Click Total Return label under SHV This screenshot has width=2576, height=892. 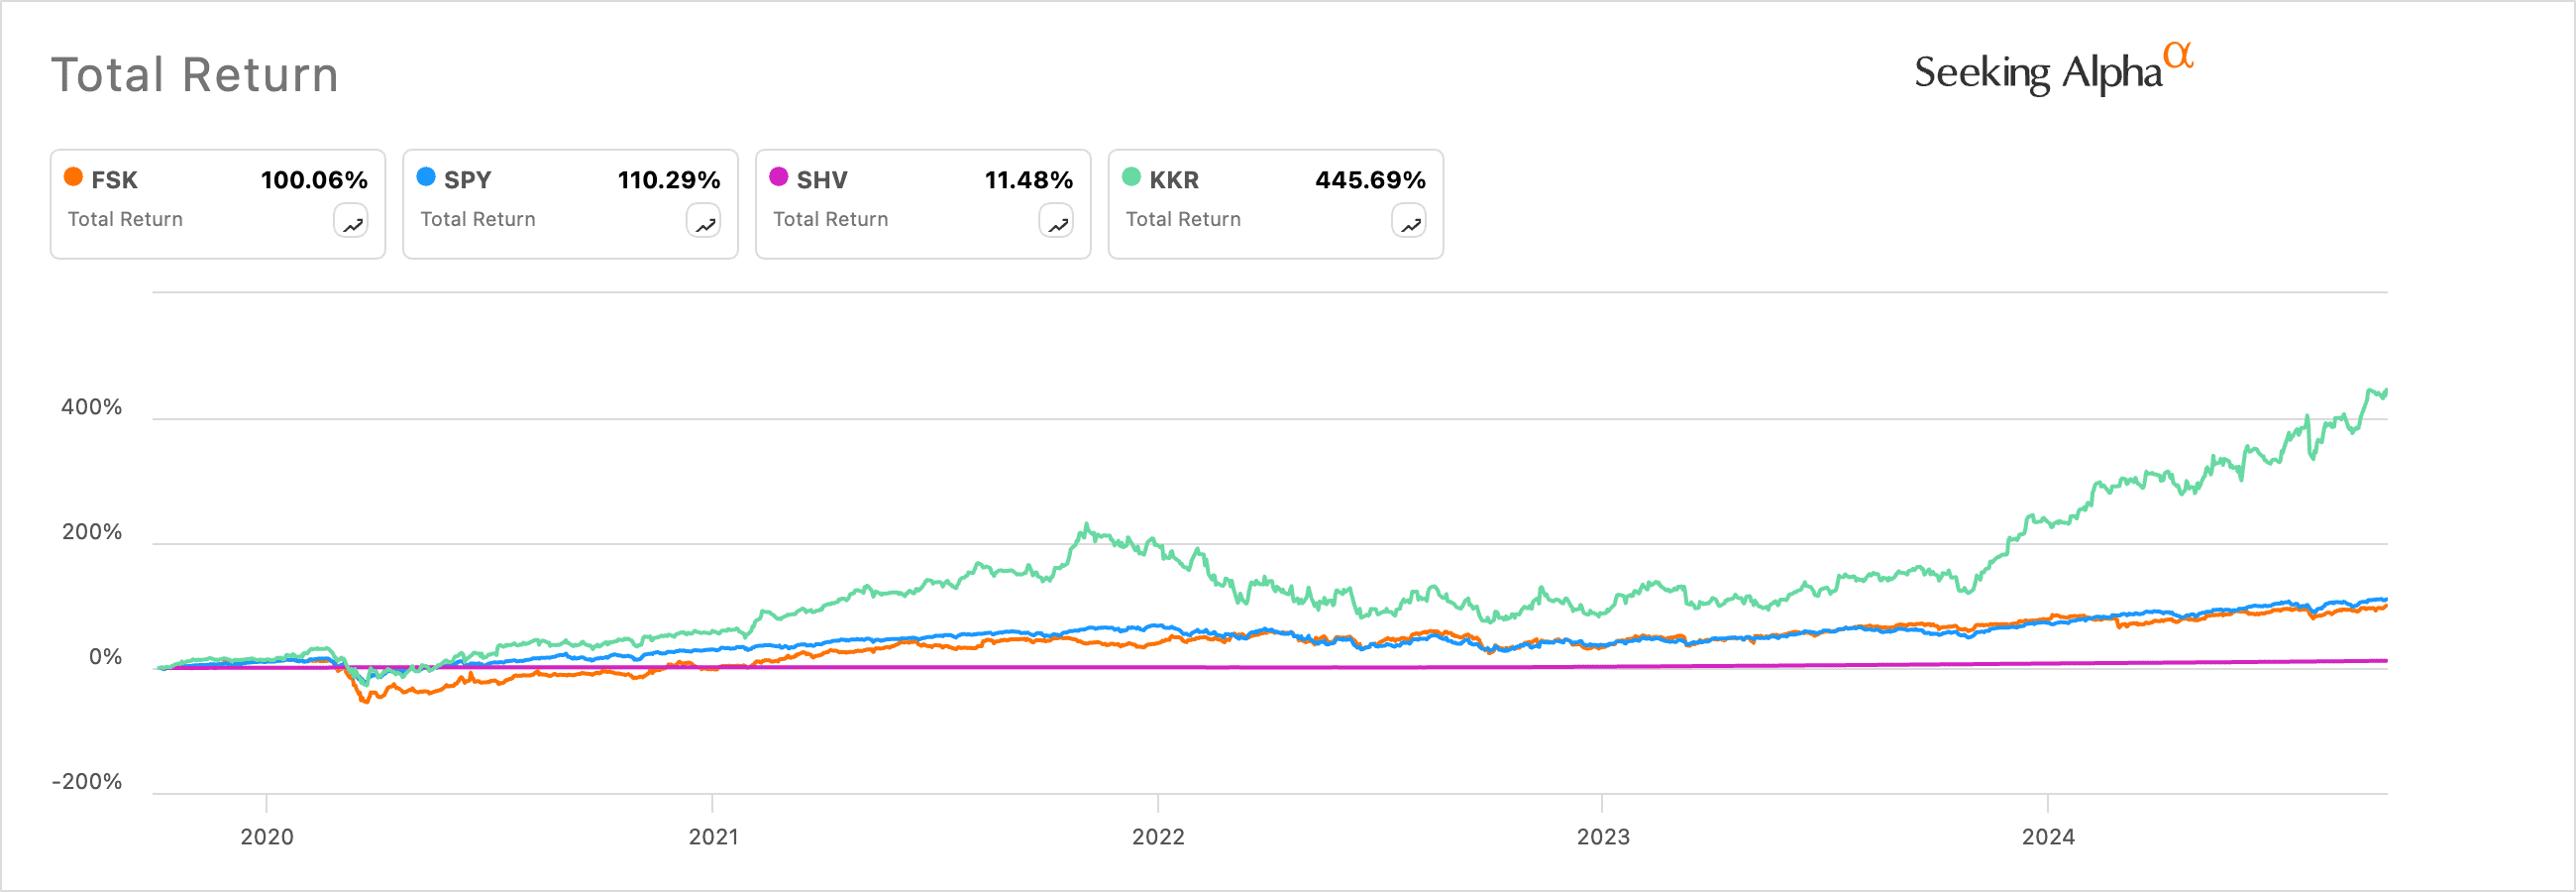[x=831, y=219]
